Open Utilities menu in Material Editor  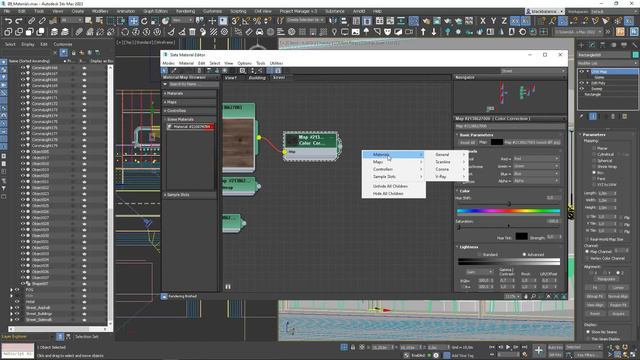[x=276, y=63]
